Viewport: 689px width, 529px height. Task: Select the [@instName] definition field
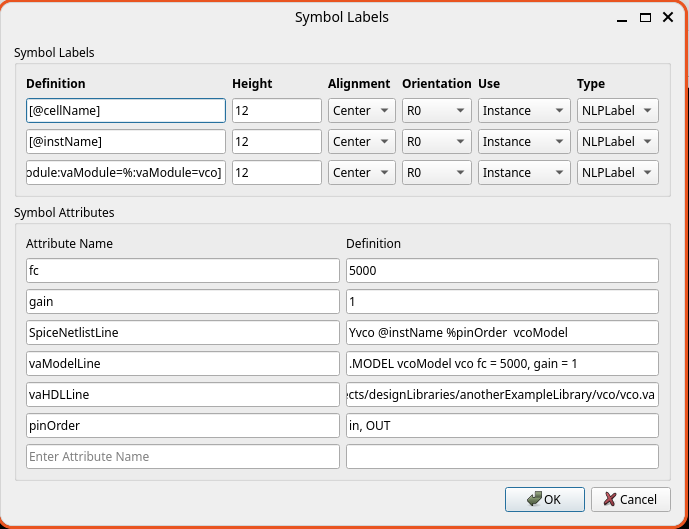tap(125, 142)
